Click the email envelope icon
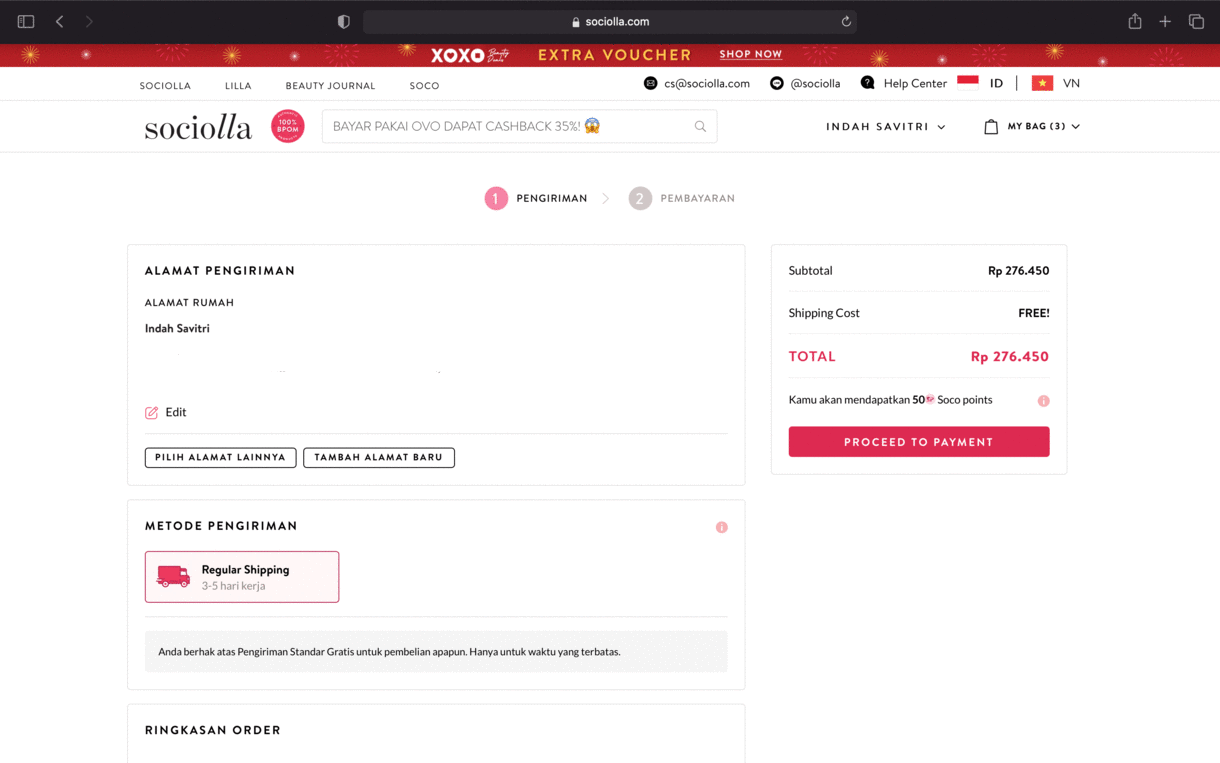The height and width of the screenshot is (763, 1220). (651, 83)
